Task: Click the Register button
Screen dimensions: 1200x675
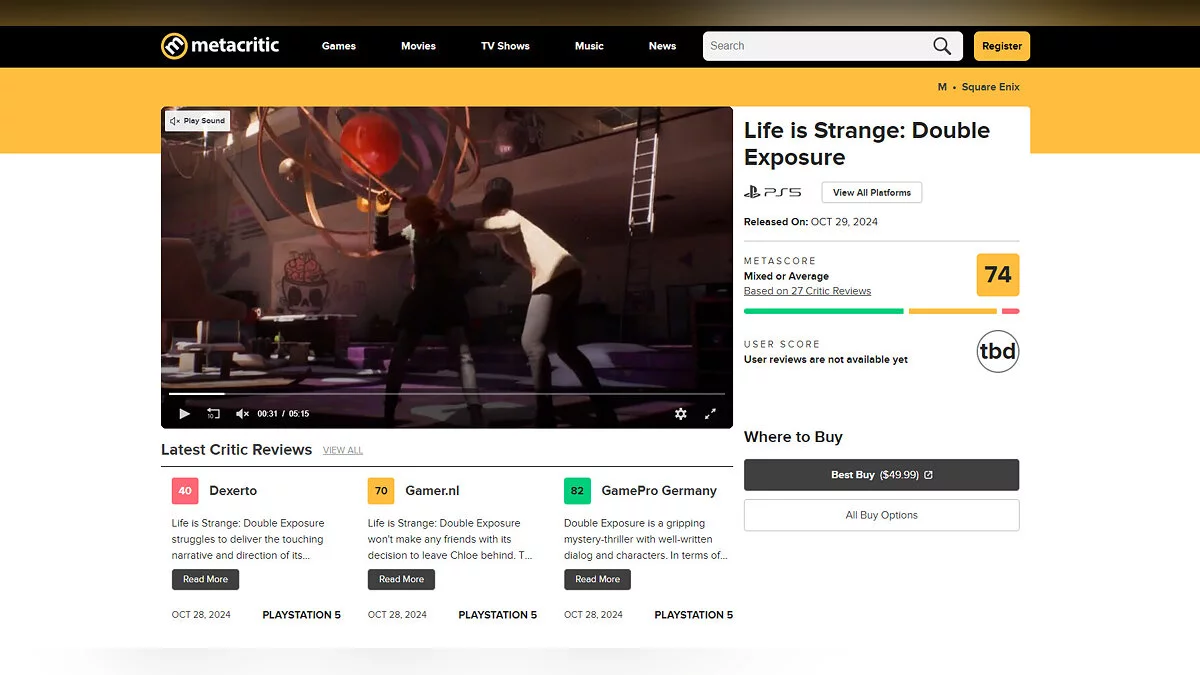Action: pyautogui.click(x=1001, y=46)
